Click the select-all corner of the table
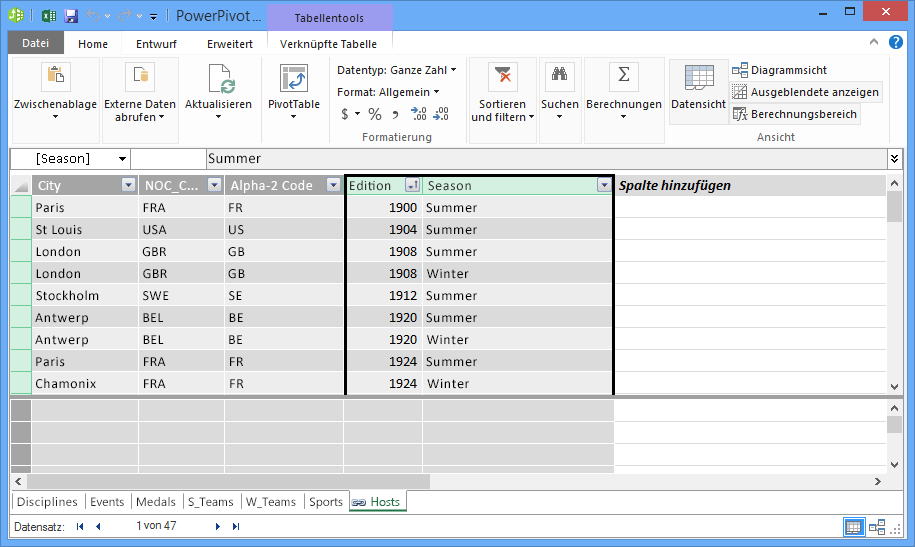Screen dimensions: 915x547 [21, 186]
